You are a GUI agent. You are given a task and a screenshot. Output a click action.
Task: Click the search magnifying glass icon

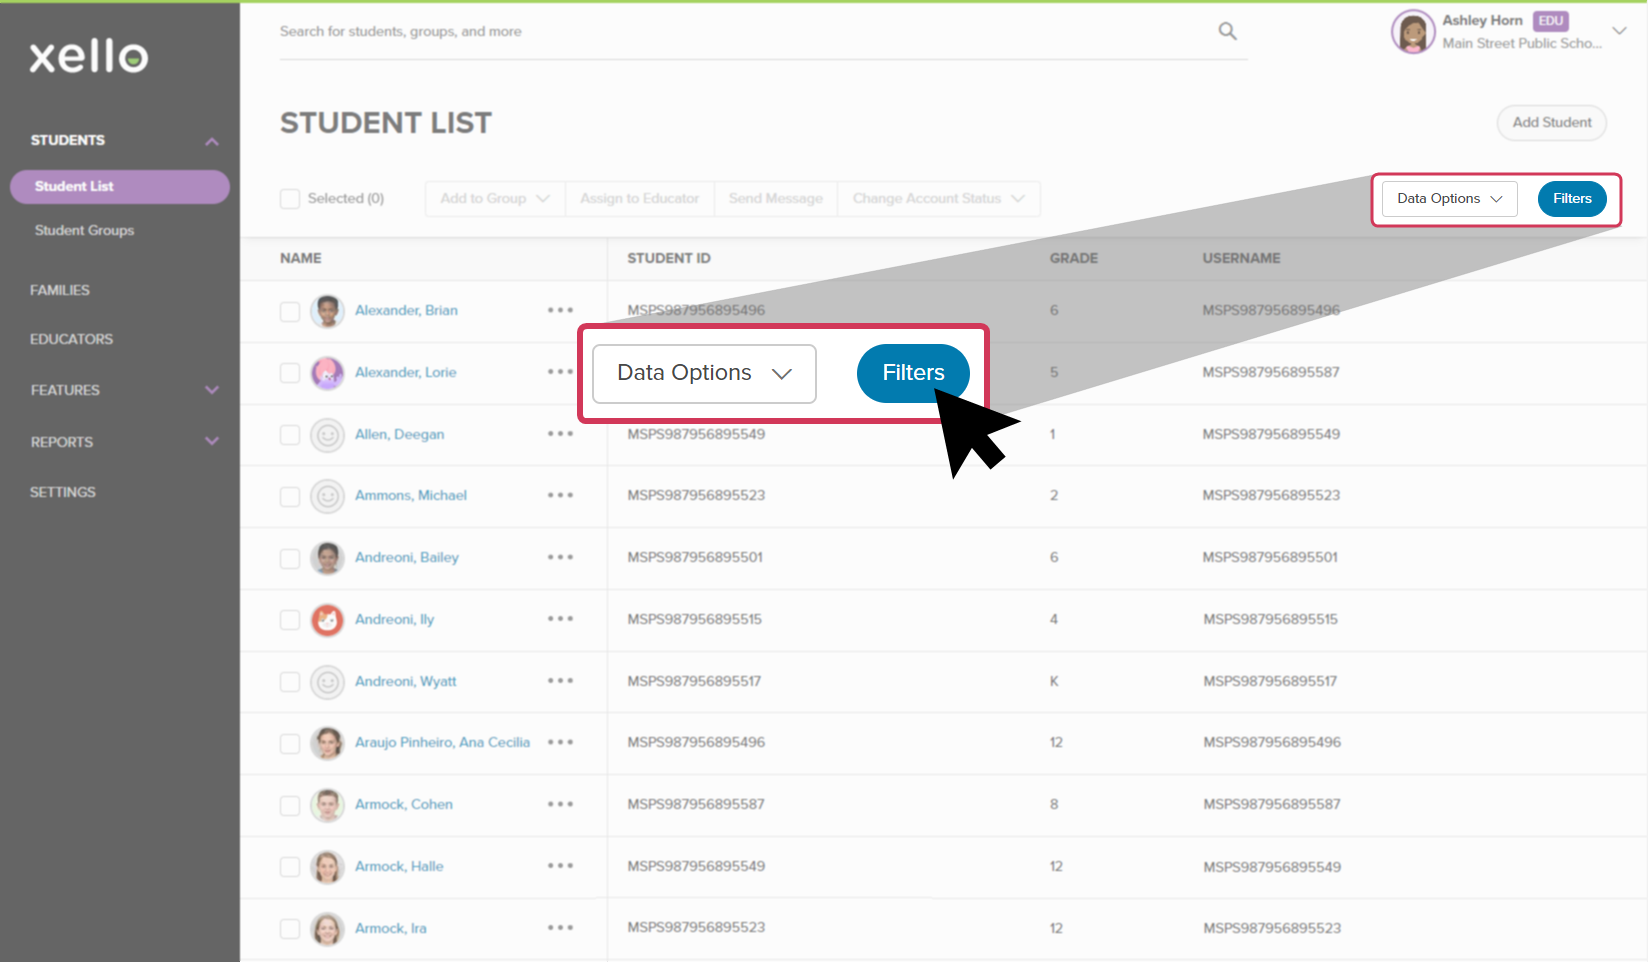[x=1227, y=32]
